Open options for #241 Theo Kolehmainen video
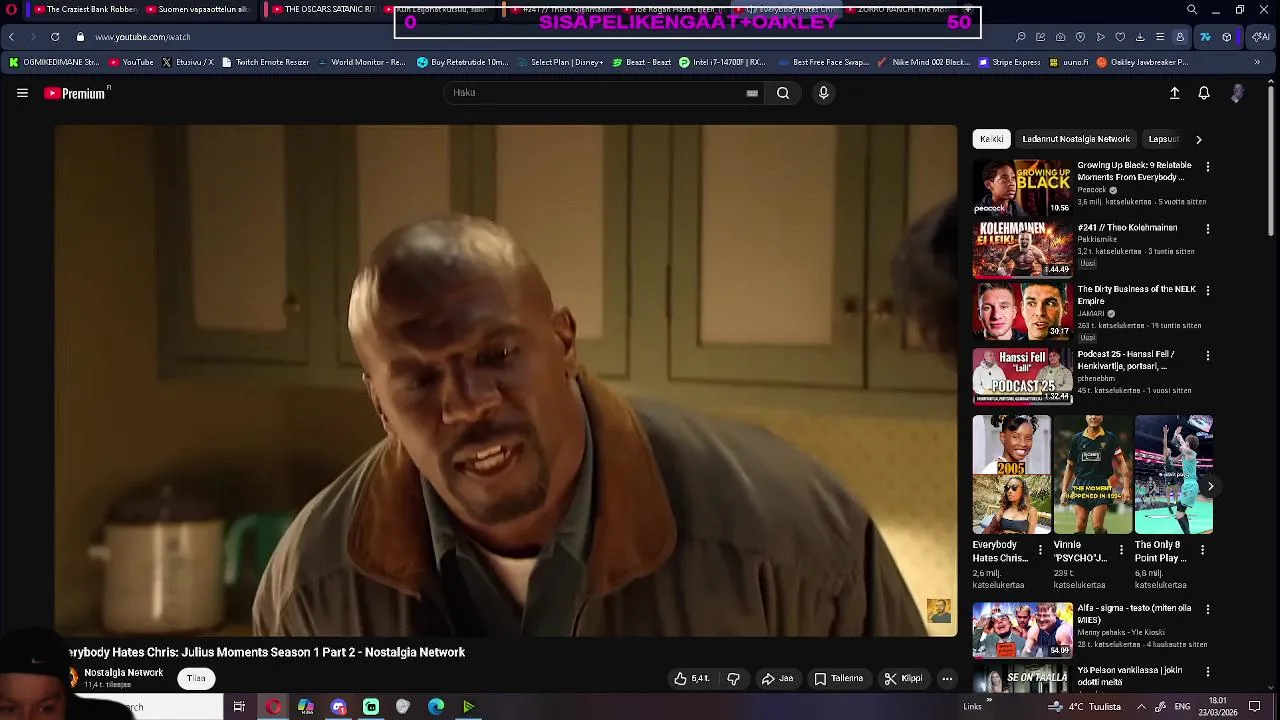The width and height of the screenshot is (1280, 720). click(x=1207, y=229)
